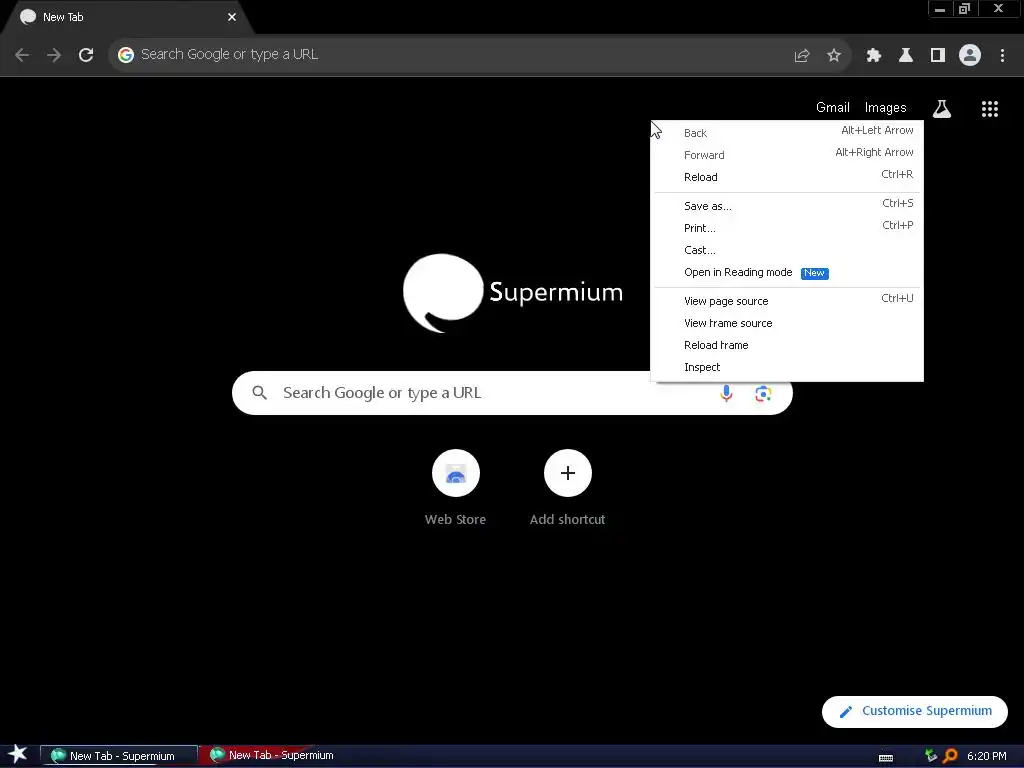
Task: Click the Customise Supermium button
Action: click(914, 711)
